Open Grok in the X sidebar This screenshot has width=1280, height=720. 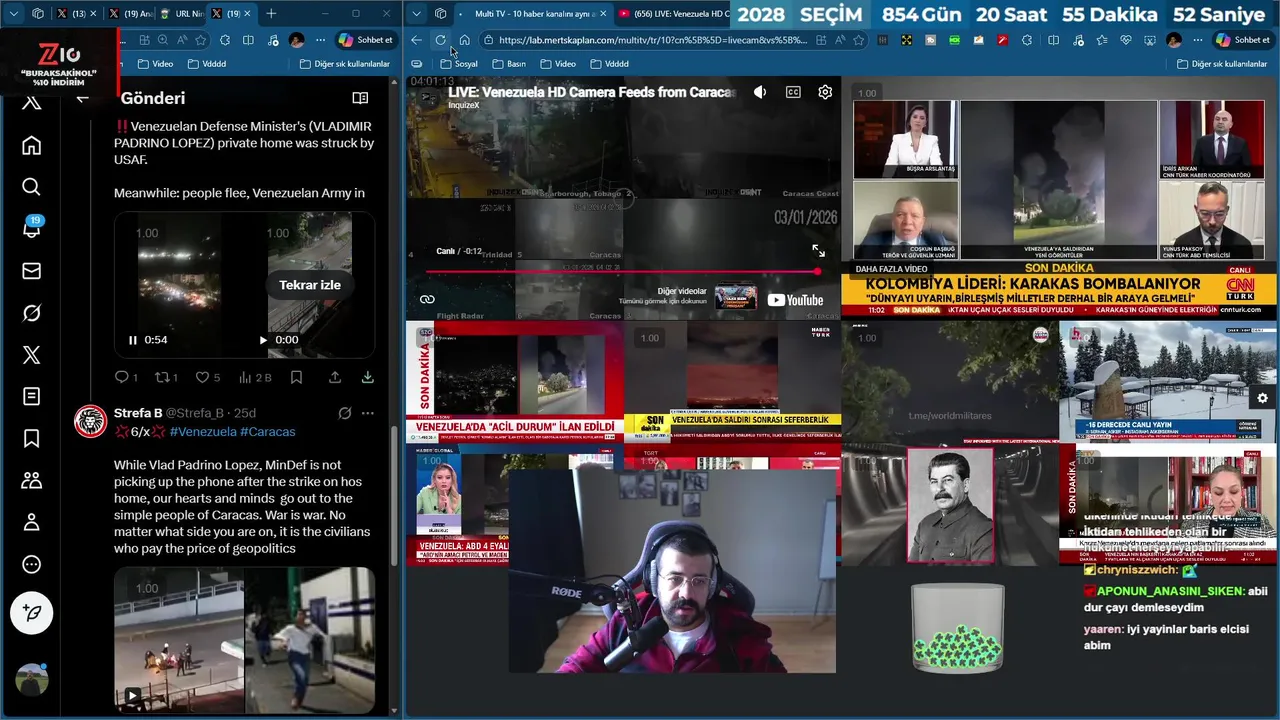coord(31,313)
